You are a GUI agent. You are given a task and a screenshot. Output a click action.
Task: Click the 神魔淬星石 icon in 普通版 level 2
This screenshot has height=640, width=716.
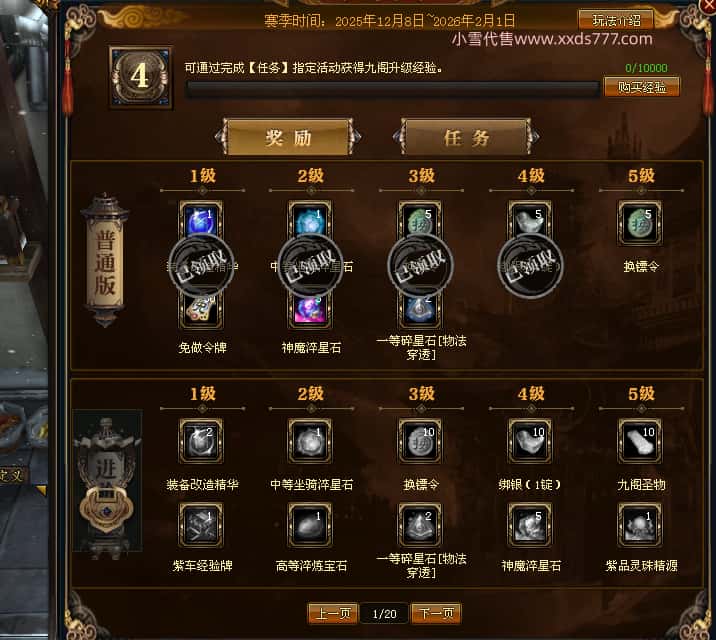click(310, 310)
